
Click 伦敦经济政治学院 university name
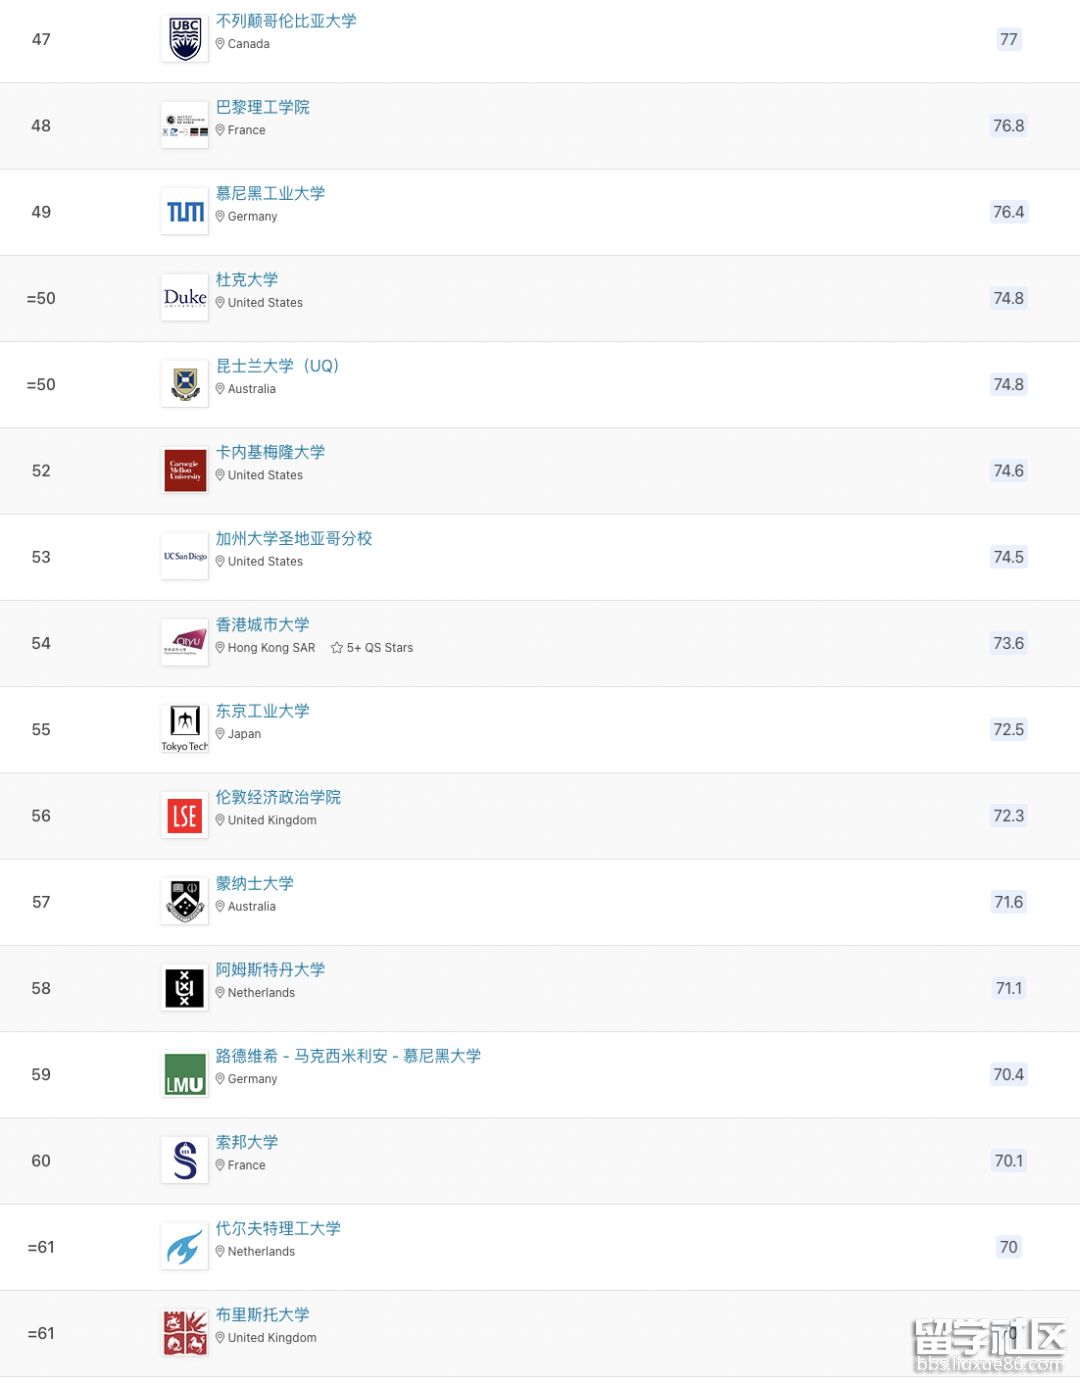(278, 797)
